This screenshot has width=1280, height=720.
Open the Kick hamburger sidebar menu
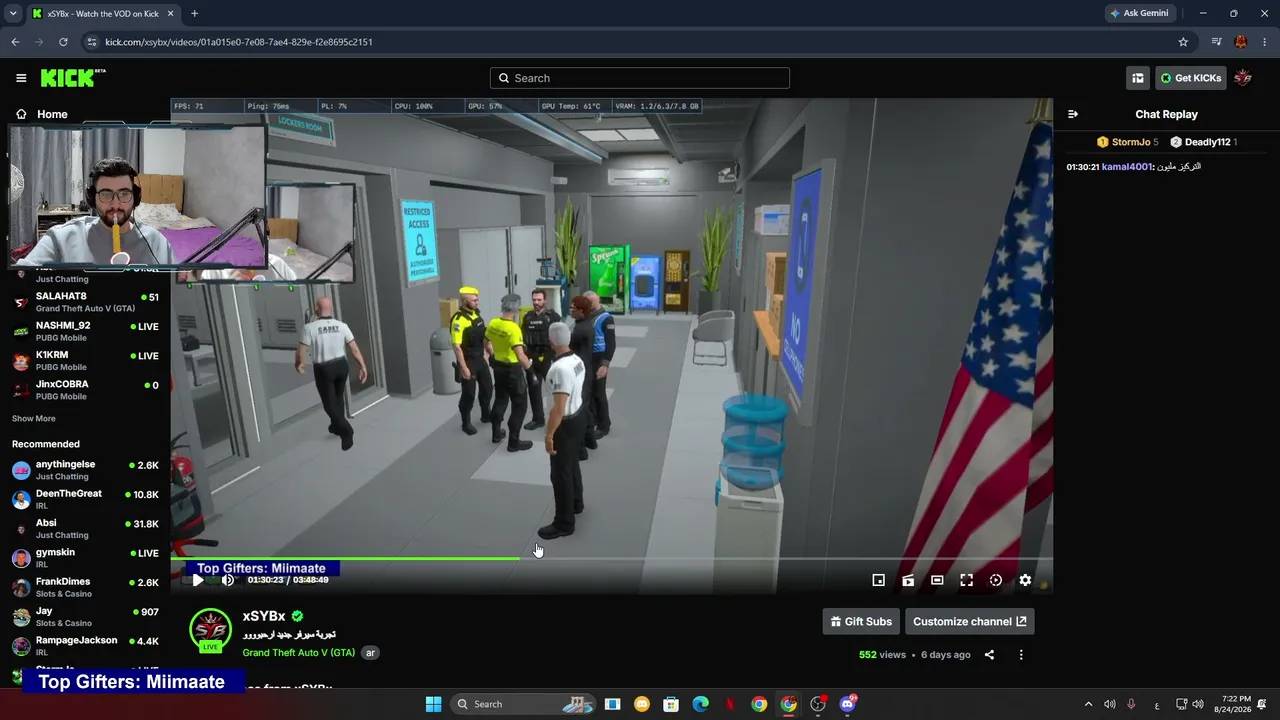[x=21, y=78]
